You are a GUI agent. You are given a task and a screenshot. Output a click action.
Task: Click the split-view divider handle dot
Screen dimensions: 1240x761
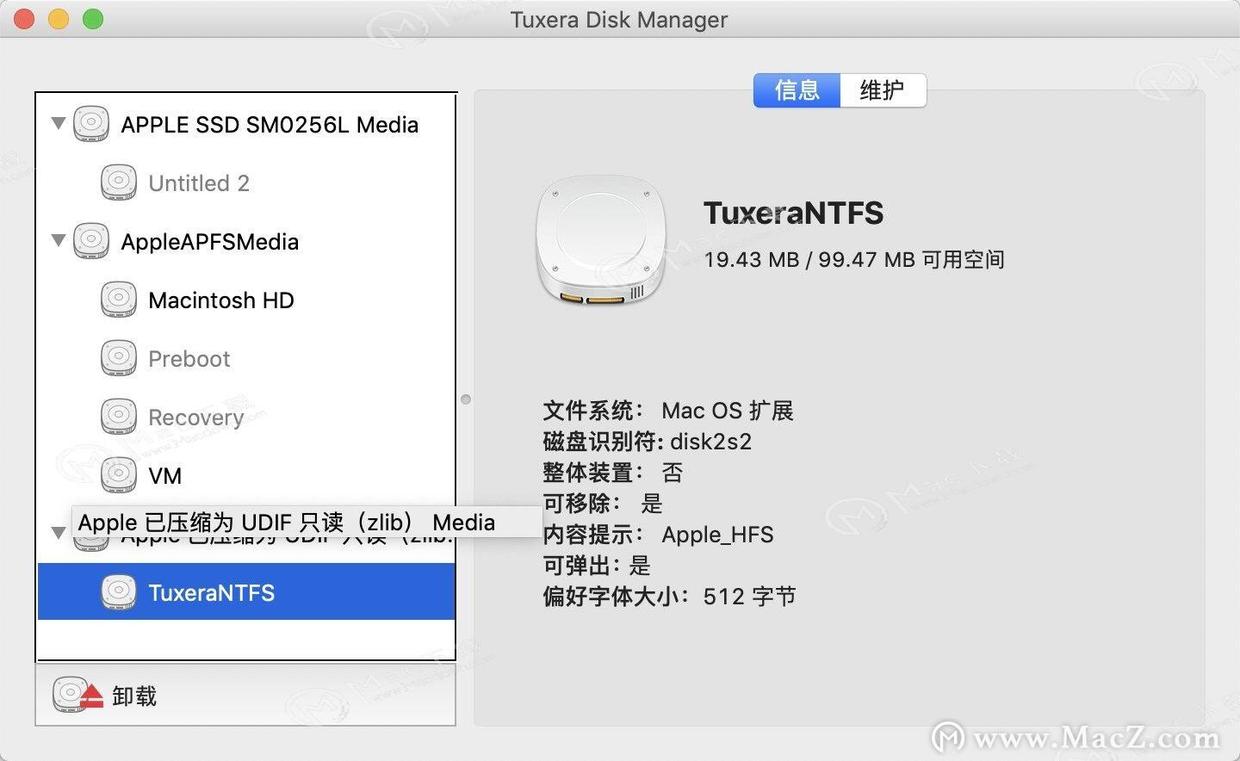coord(465,399)
